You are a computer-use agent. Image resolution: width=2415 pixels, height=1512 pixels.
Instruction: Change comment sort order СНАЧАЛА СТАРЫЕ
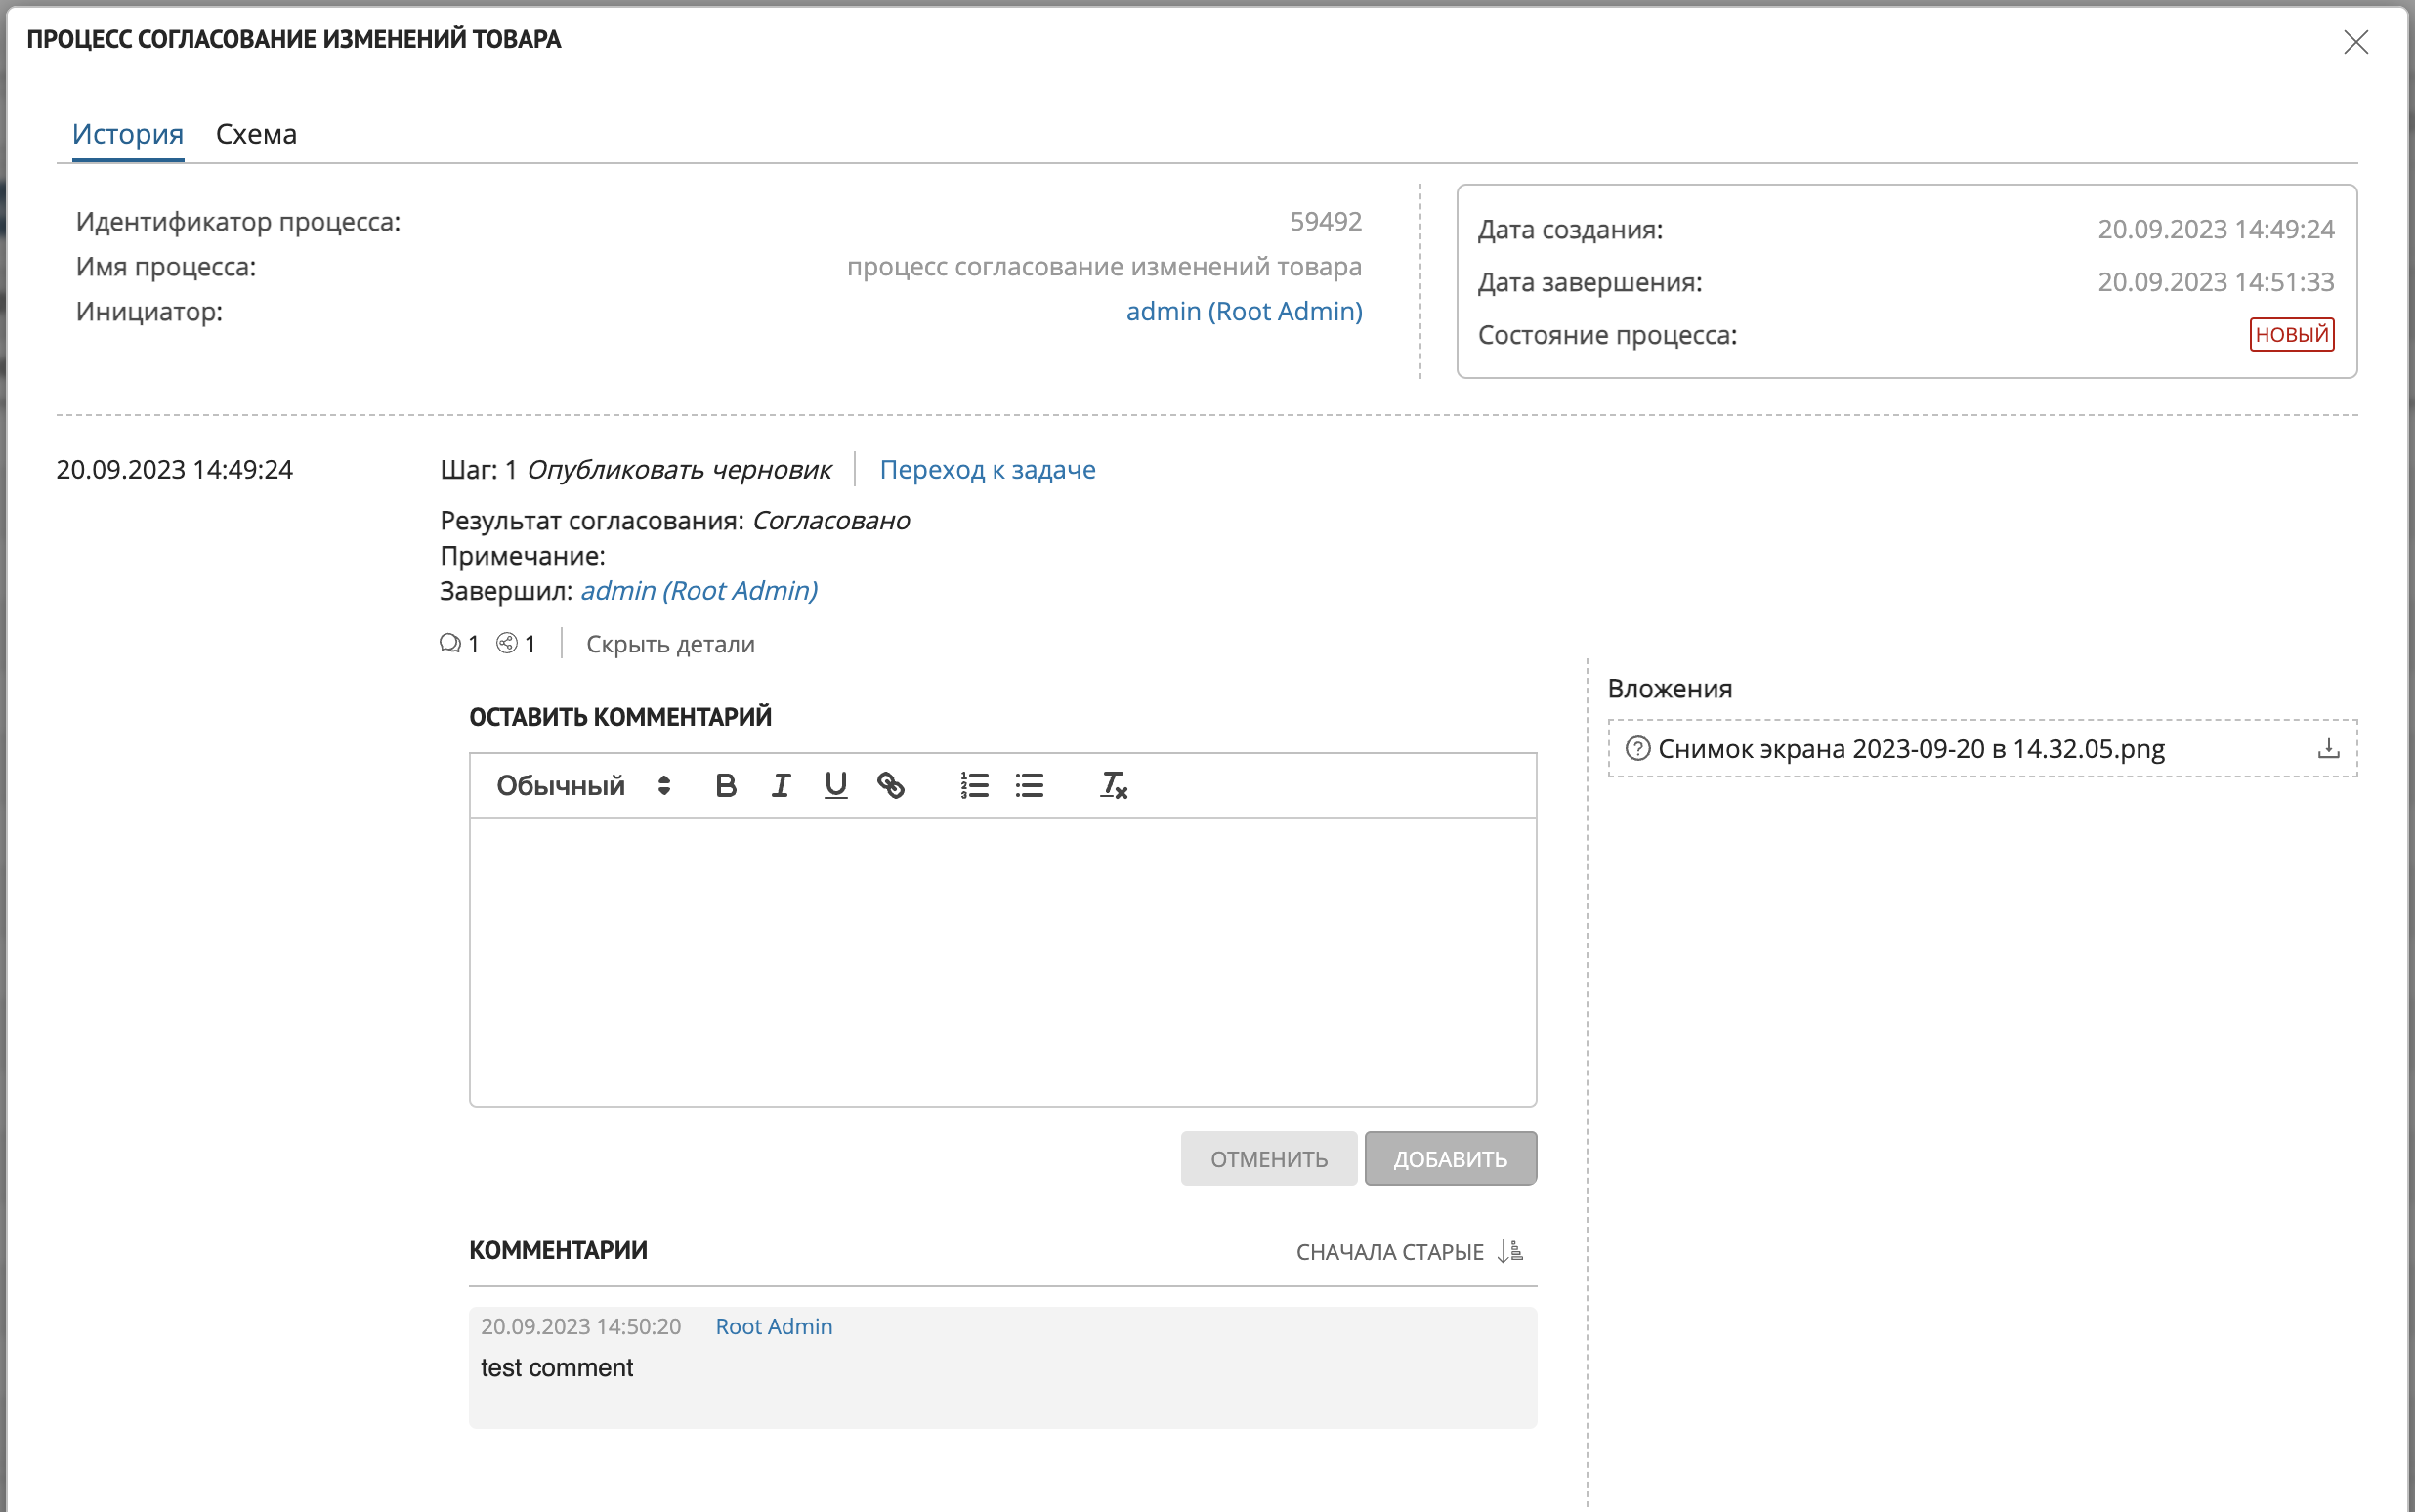point(1409,1252)
